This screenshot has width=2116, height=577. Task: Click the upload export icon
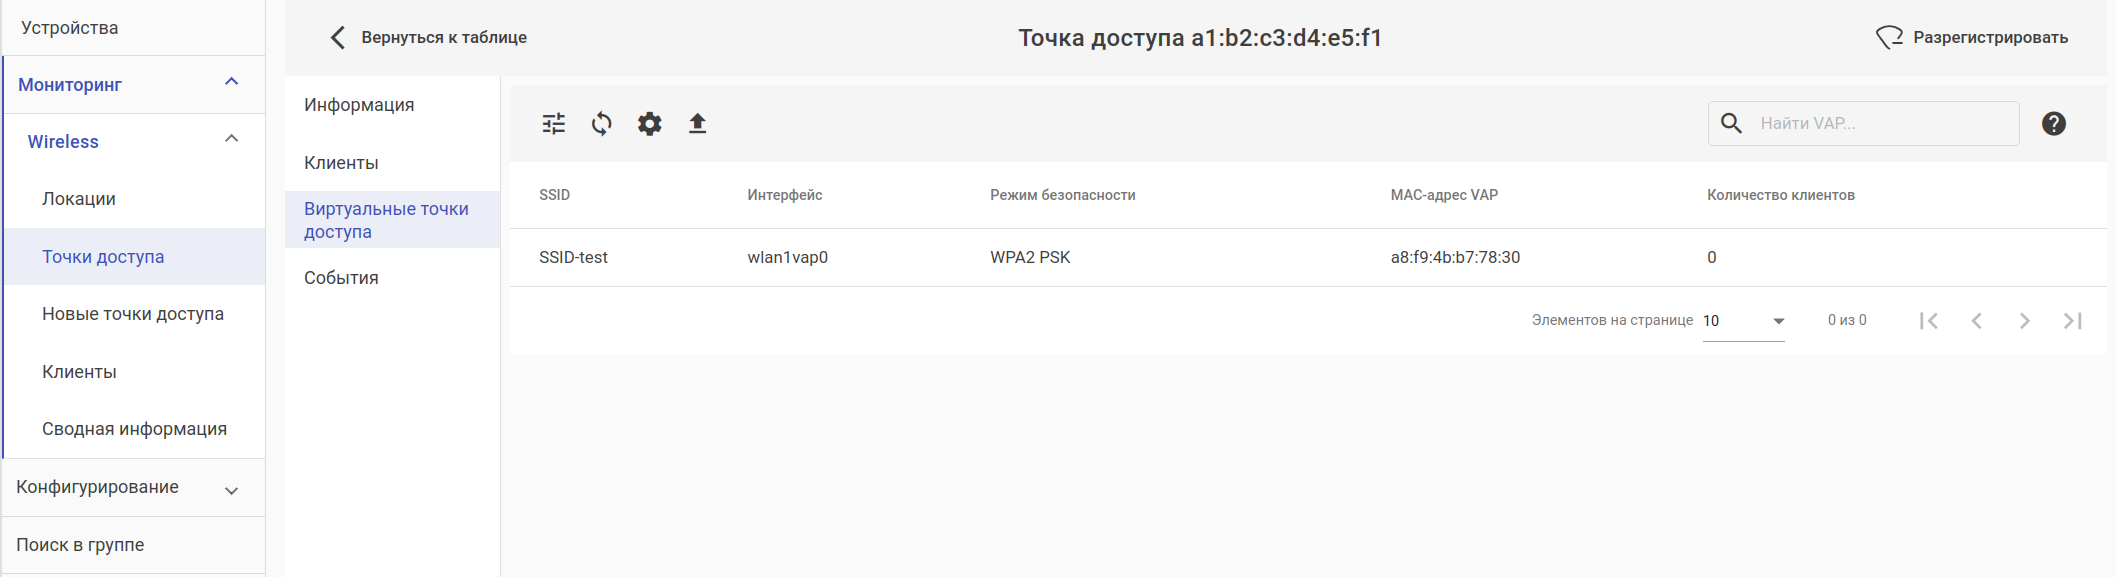tap(698, 124)
